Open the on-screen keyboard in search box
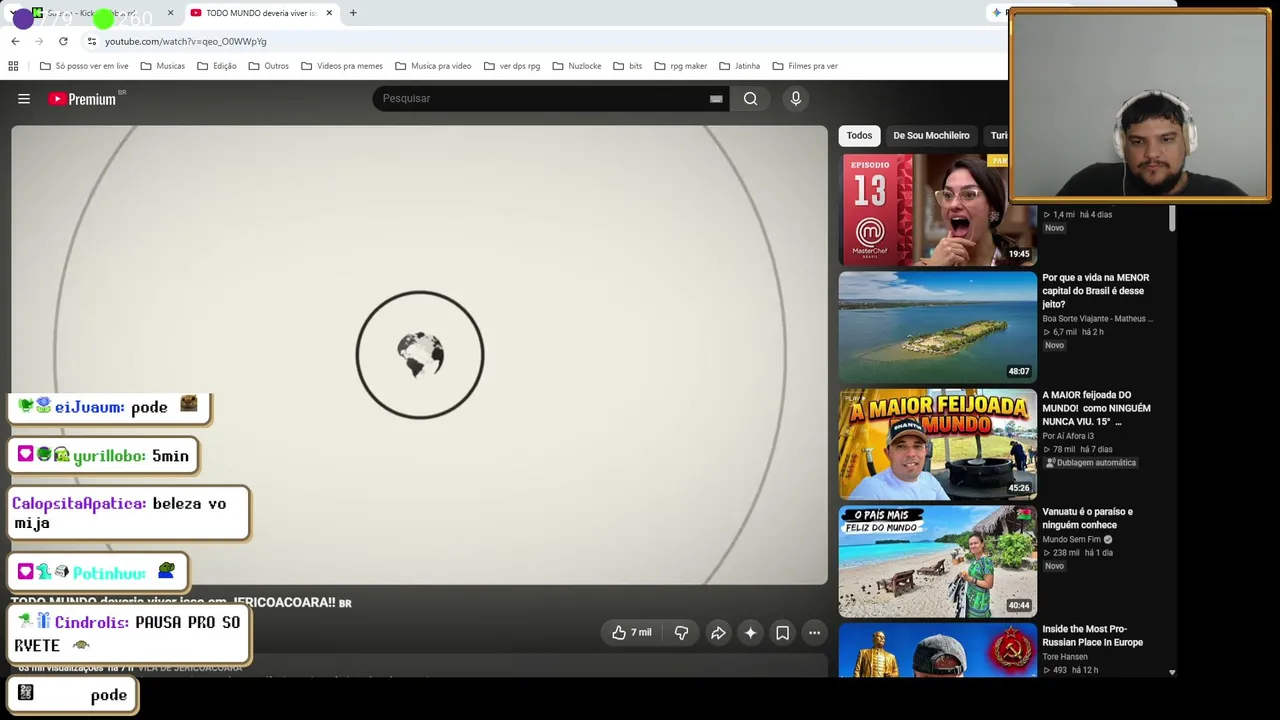The image size is (1280, 720). click(716, 98)
